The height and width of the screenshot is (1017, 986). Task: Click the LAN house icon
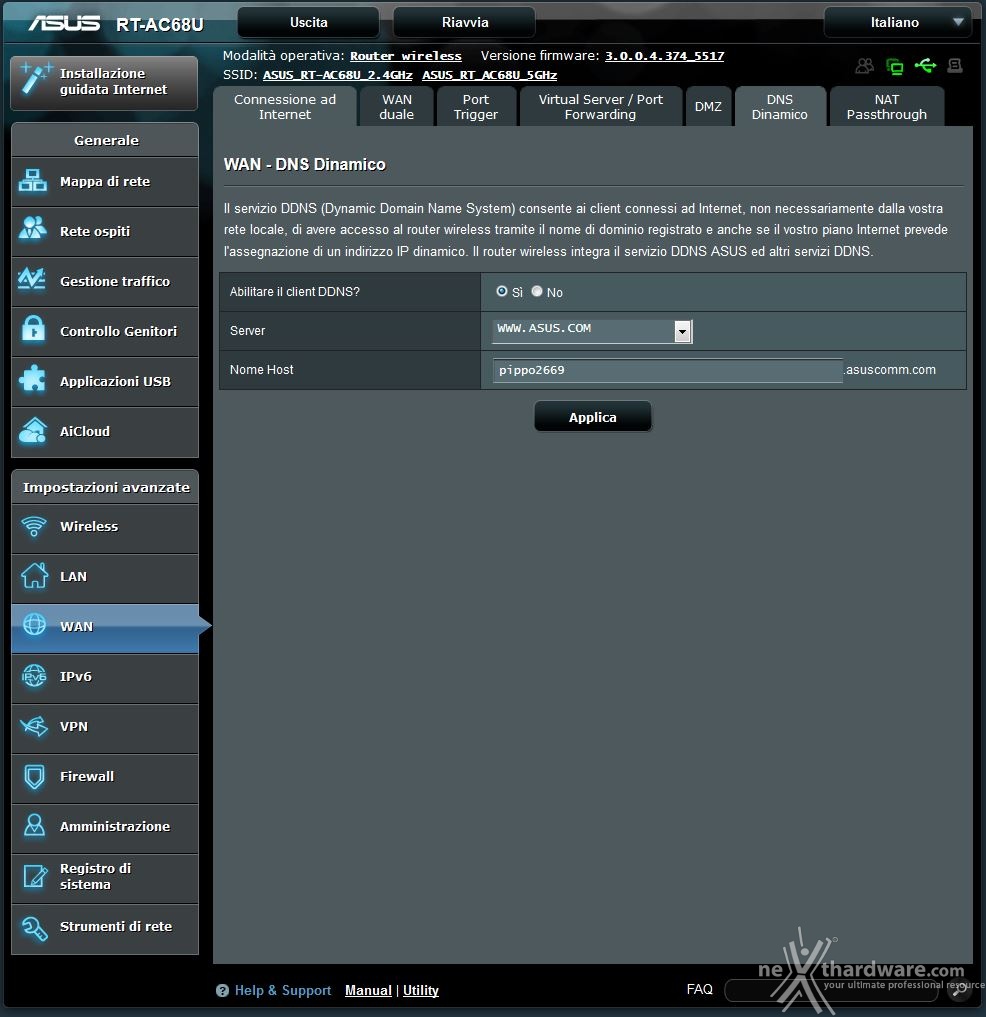(x=34, y=575)
